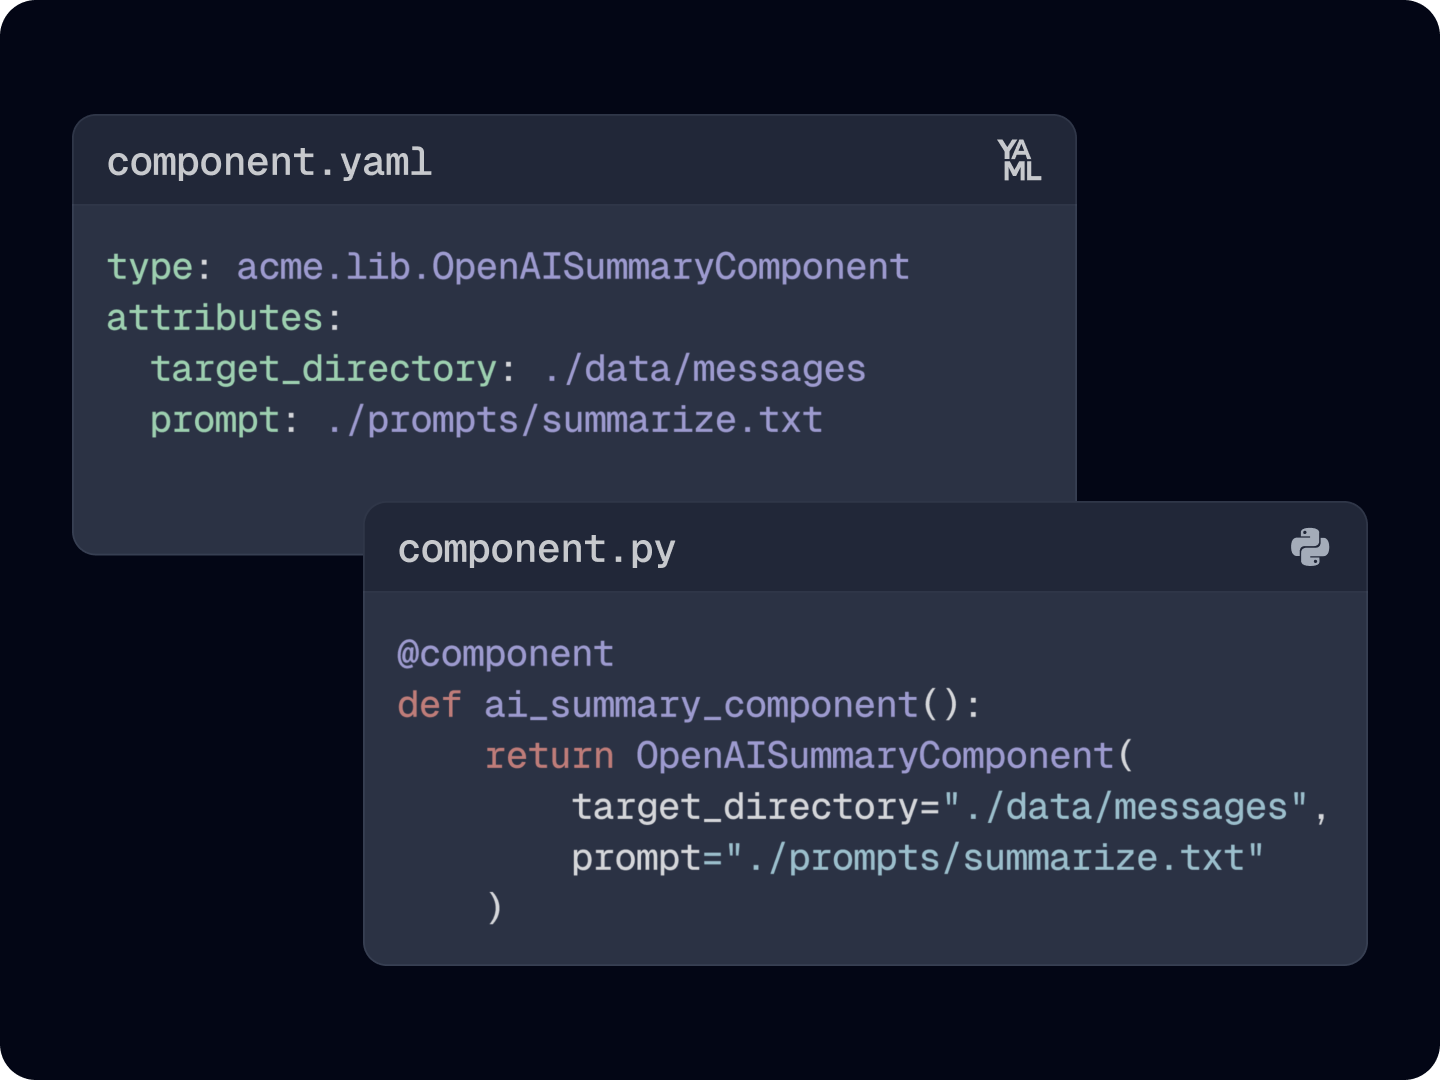Click acme.lib.OpenAISummaryComponent value
The height and width of the screenshot is (1080, 1440).
point(573,267)
